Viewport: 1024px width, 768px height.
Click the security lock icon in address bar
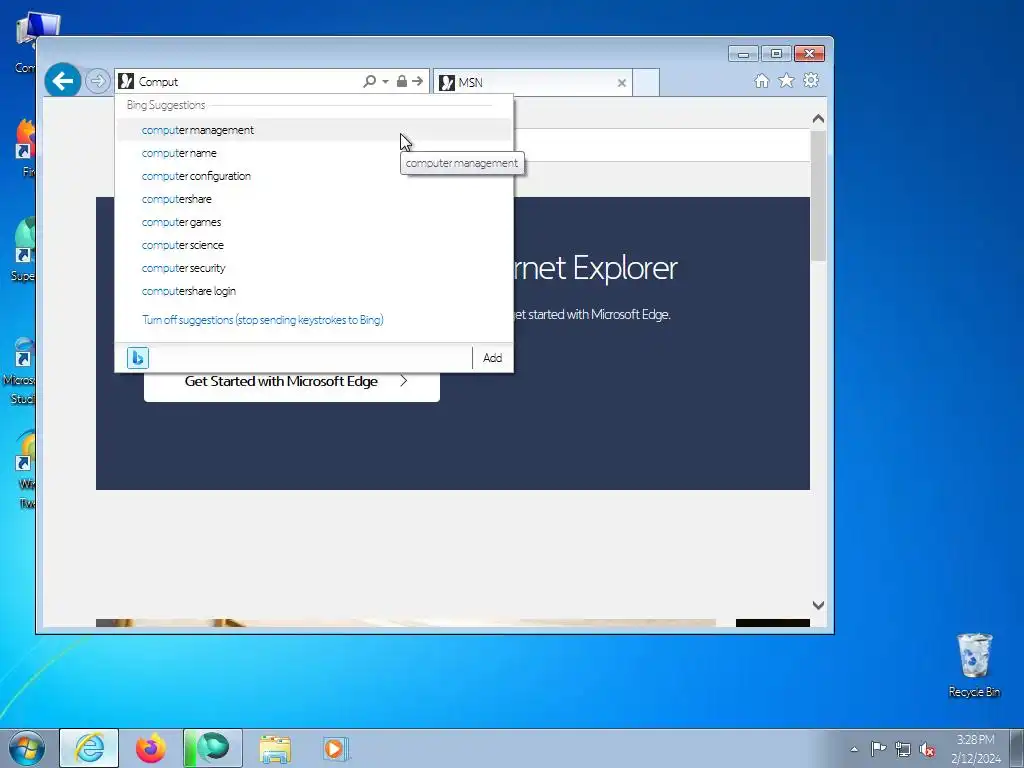coord(402,81)
